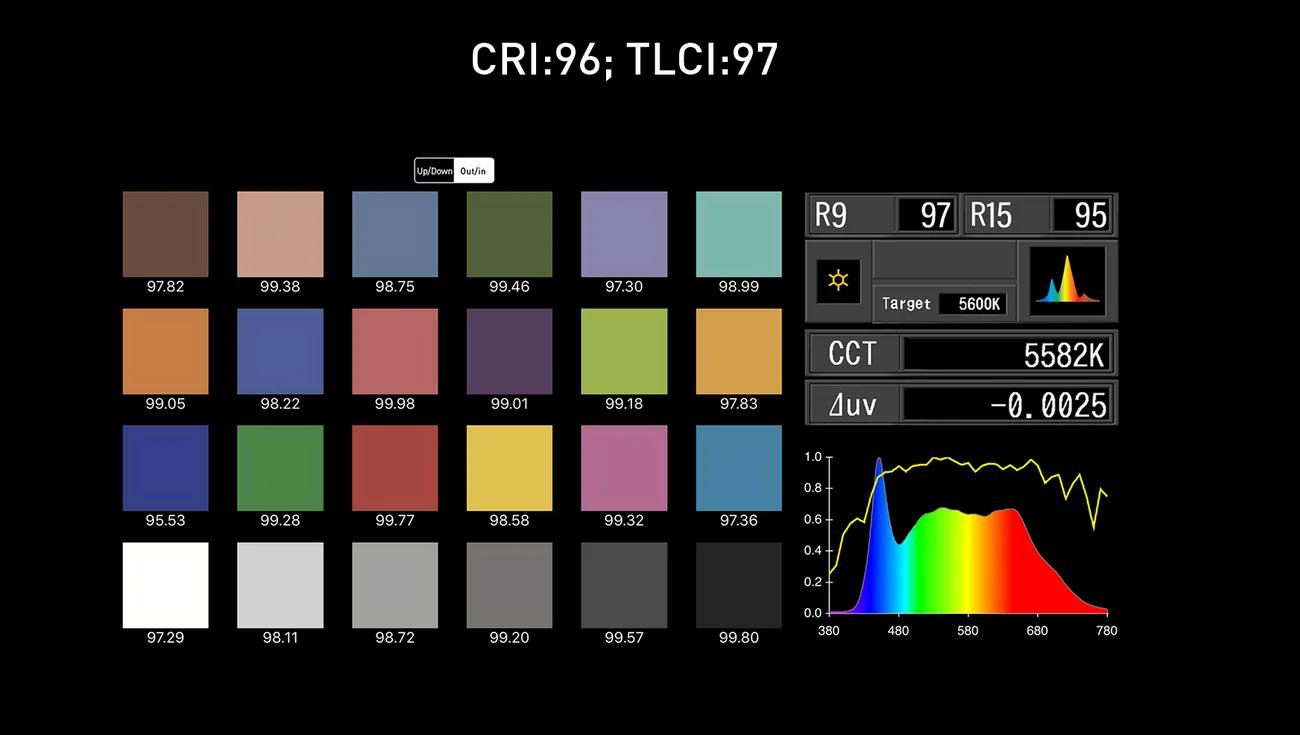
Task: Click the CCT 5582K readout
Action: pyautogui.click(x=1005, y=354)
